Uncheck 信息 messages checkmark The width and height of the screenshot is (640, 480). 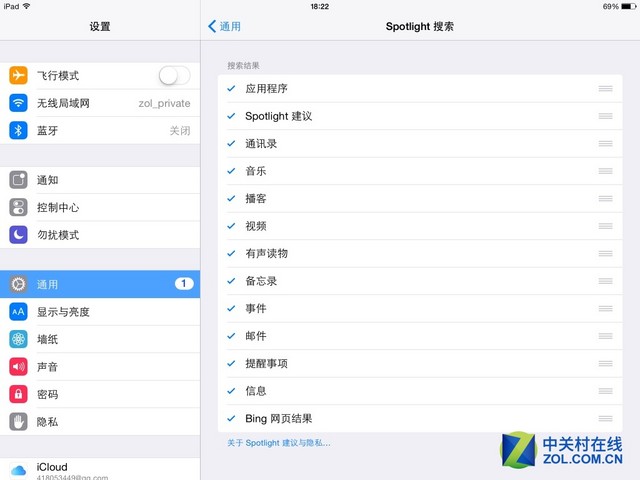(231, 391)
